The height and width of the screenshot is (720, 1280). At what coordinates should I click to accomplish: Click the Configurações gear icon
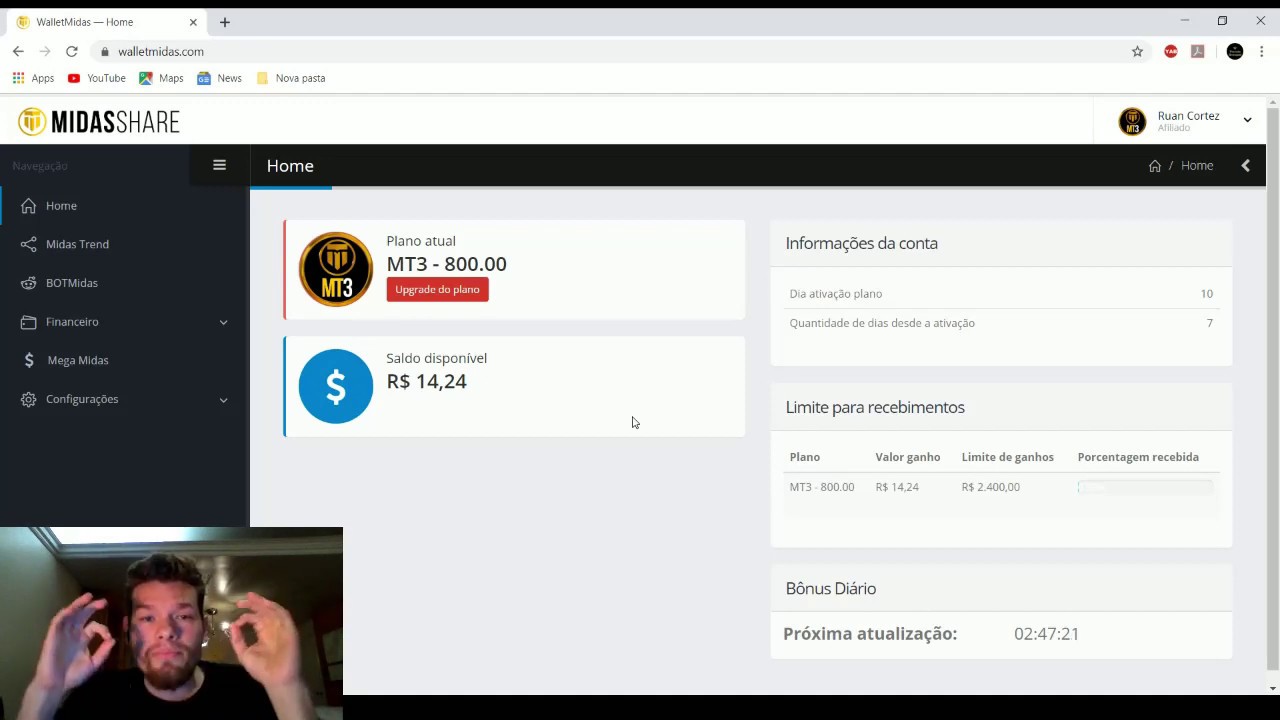pyautogui.click(x=28, y=399)
